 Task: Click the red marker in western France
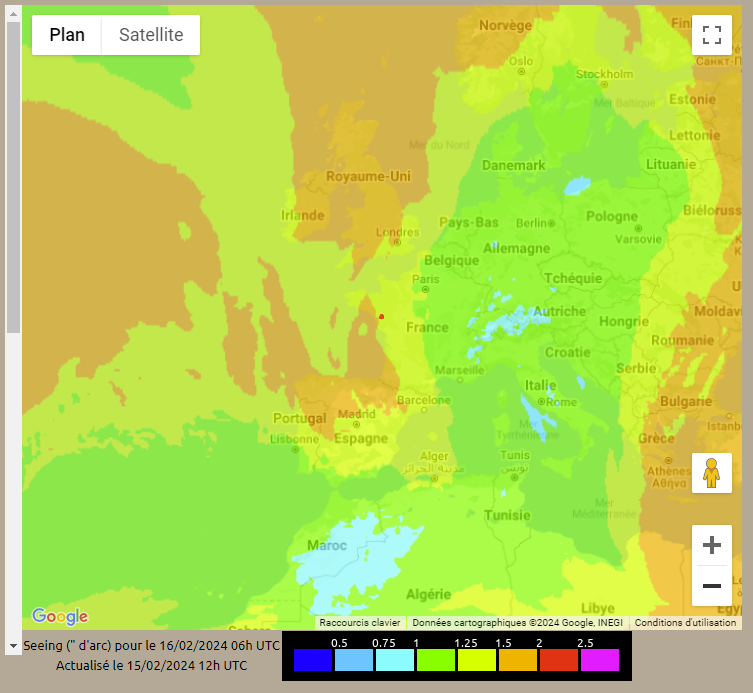coord(382,316)
